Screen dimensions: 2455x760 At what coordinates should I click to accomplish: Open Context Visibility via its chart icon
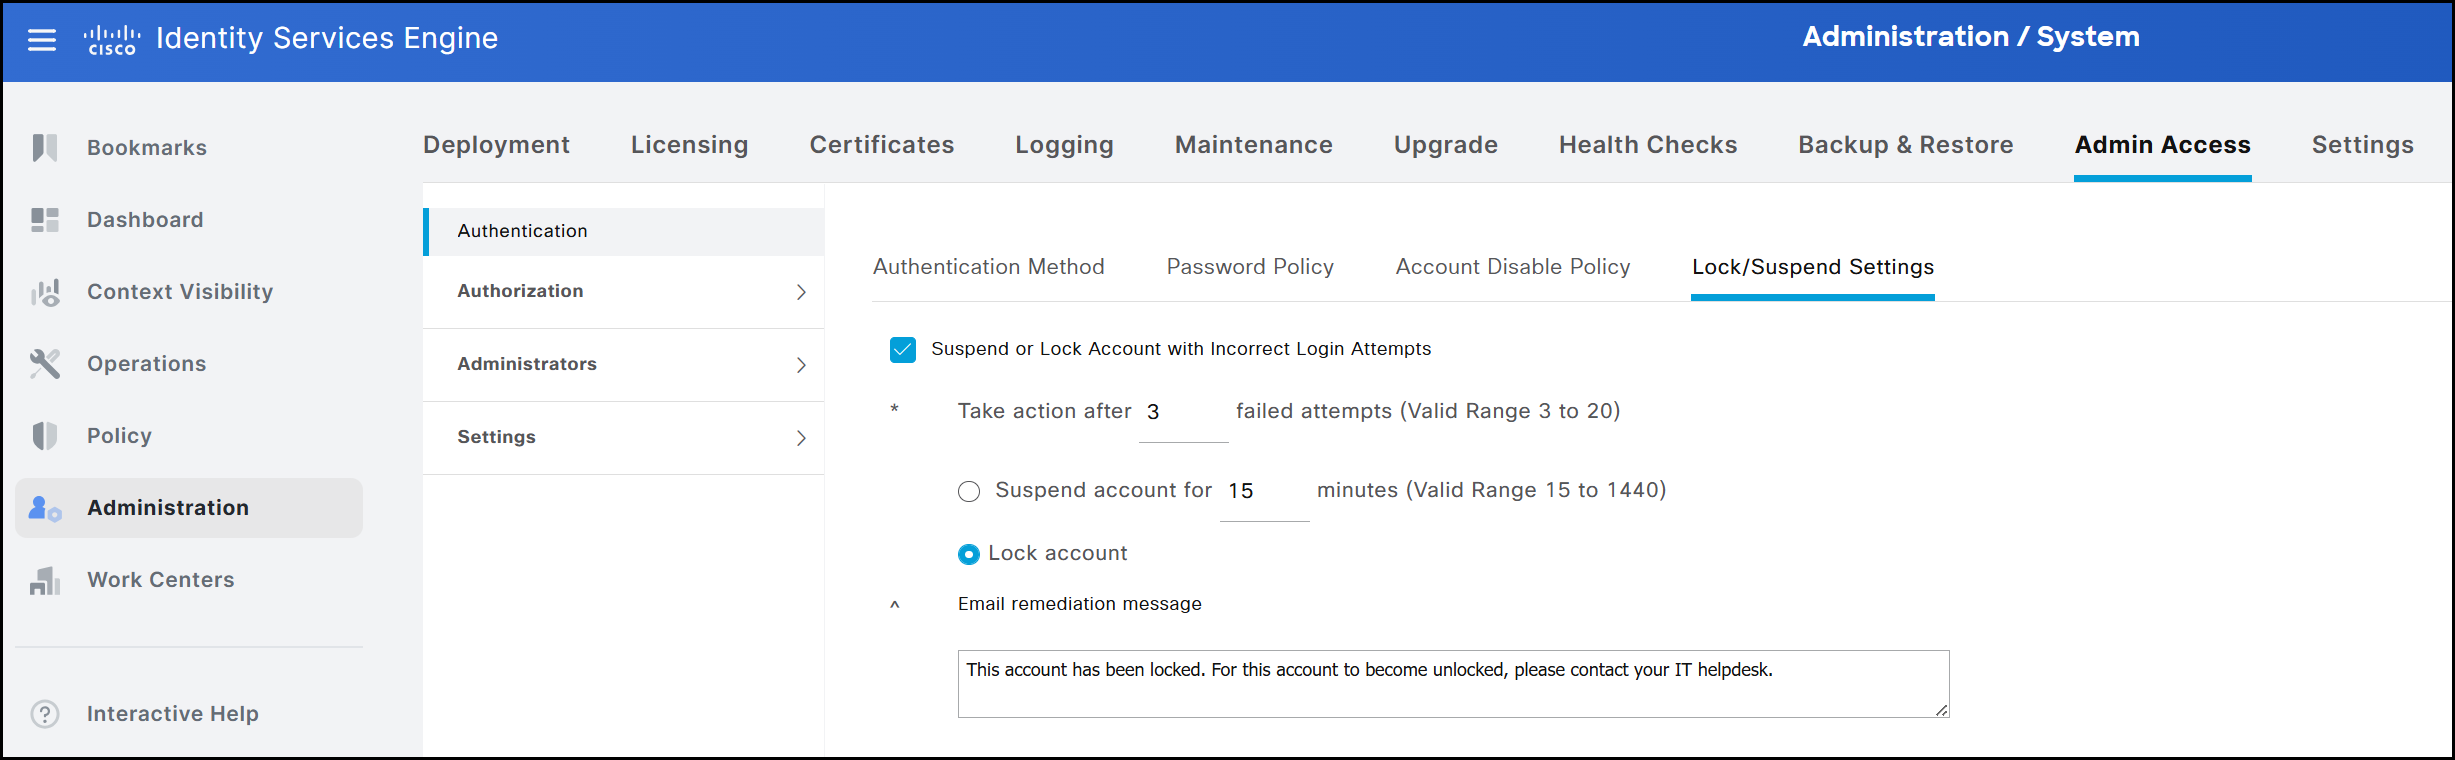click(45, 292)
